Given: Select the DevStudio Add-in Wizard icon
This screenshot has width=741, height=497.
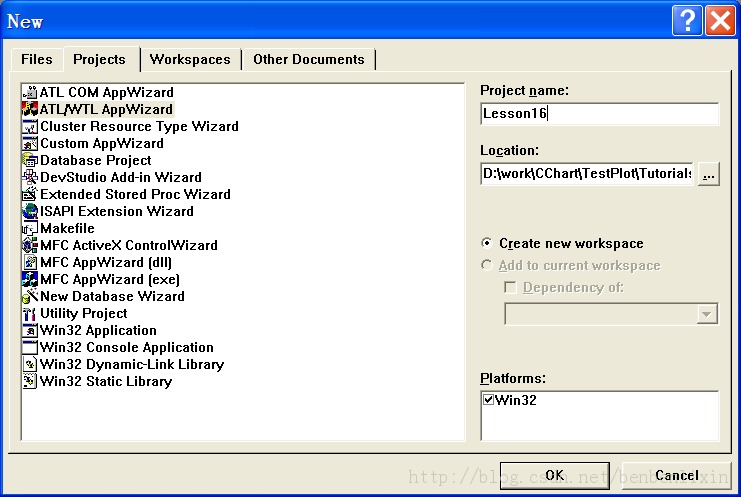Looking at the screenshot, I should tap(30, 177).
